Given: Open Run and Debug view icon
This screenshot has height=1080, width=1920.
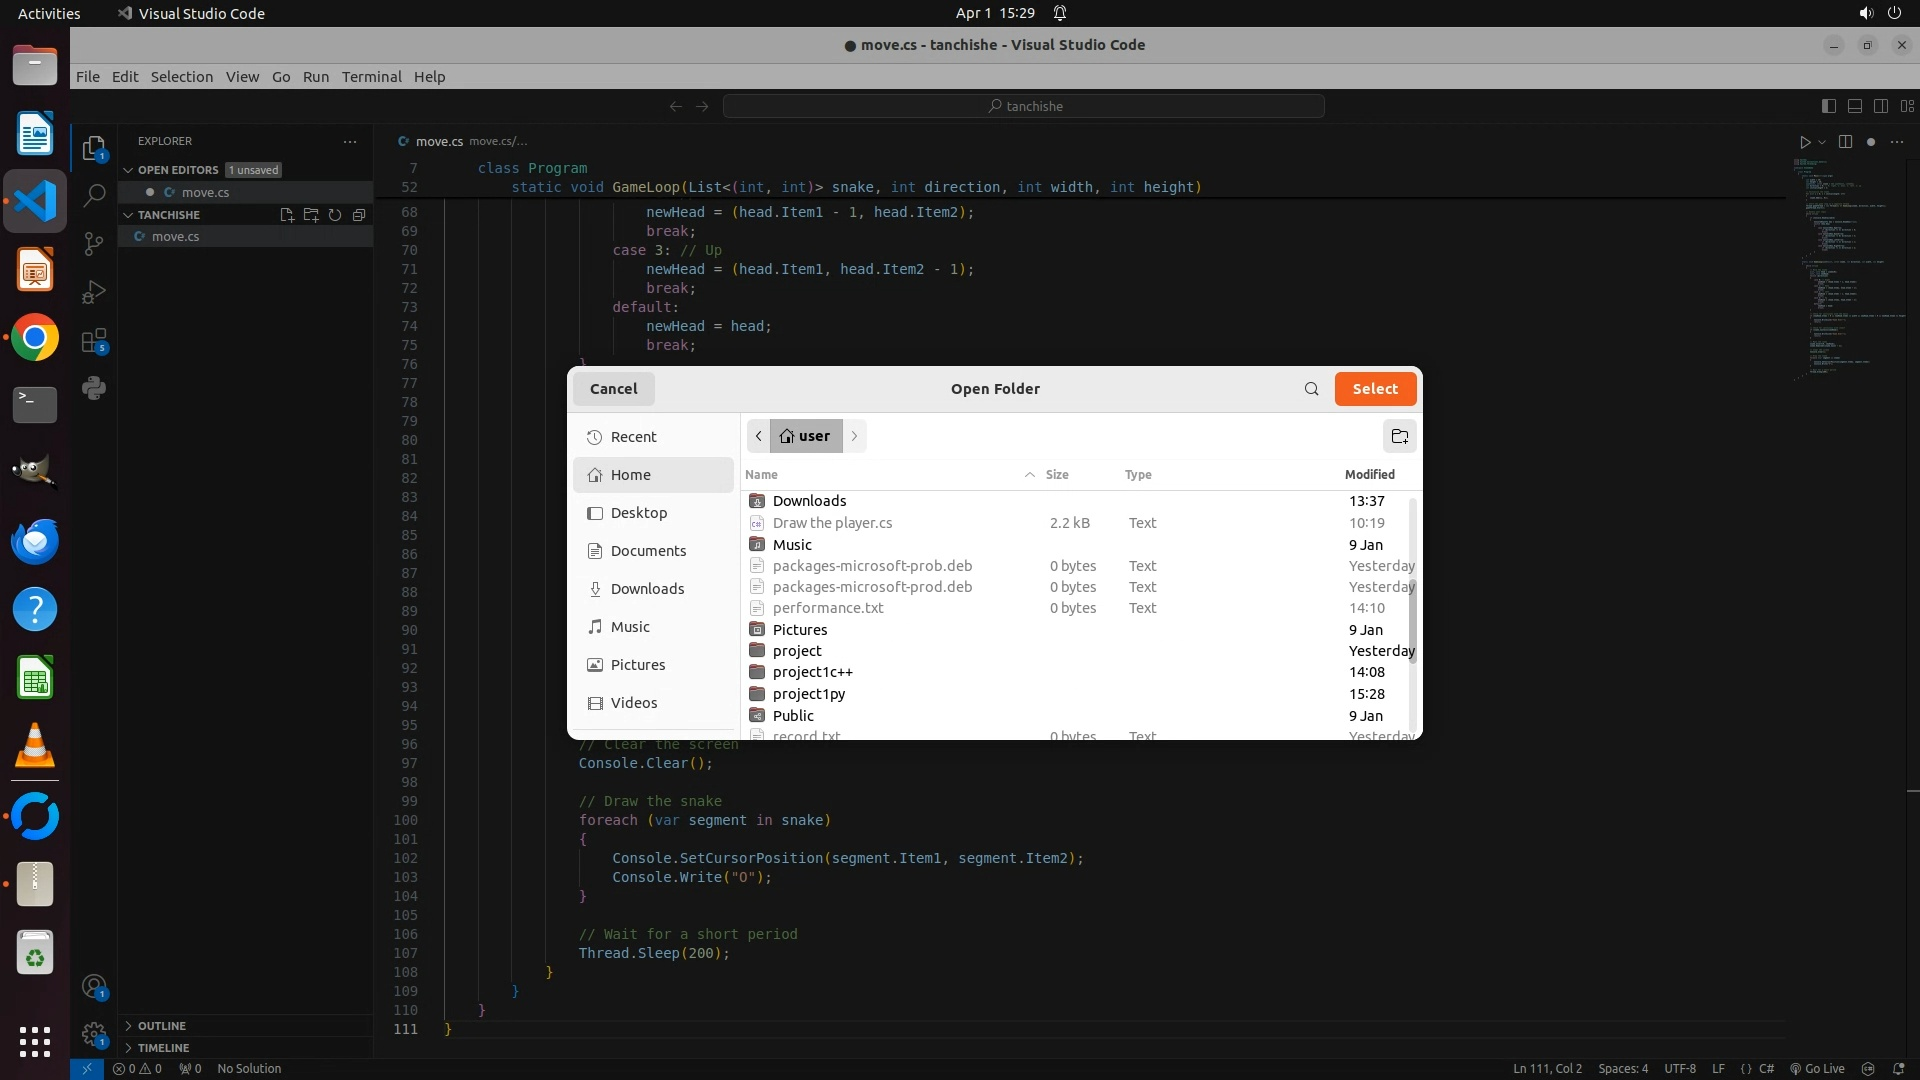Looking at the screenshot, I should [x=94, y=292].
